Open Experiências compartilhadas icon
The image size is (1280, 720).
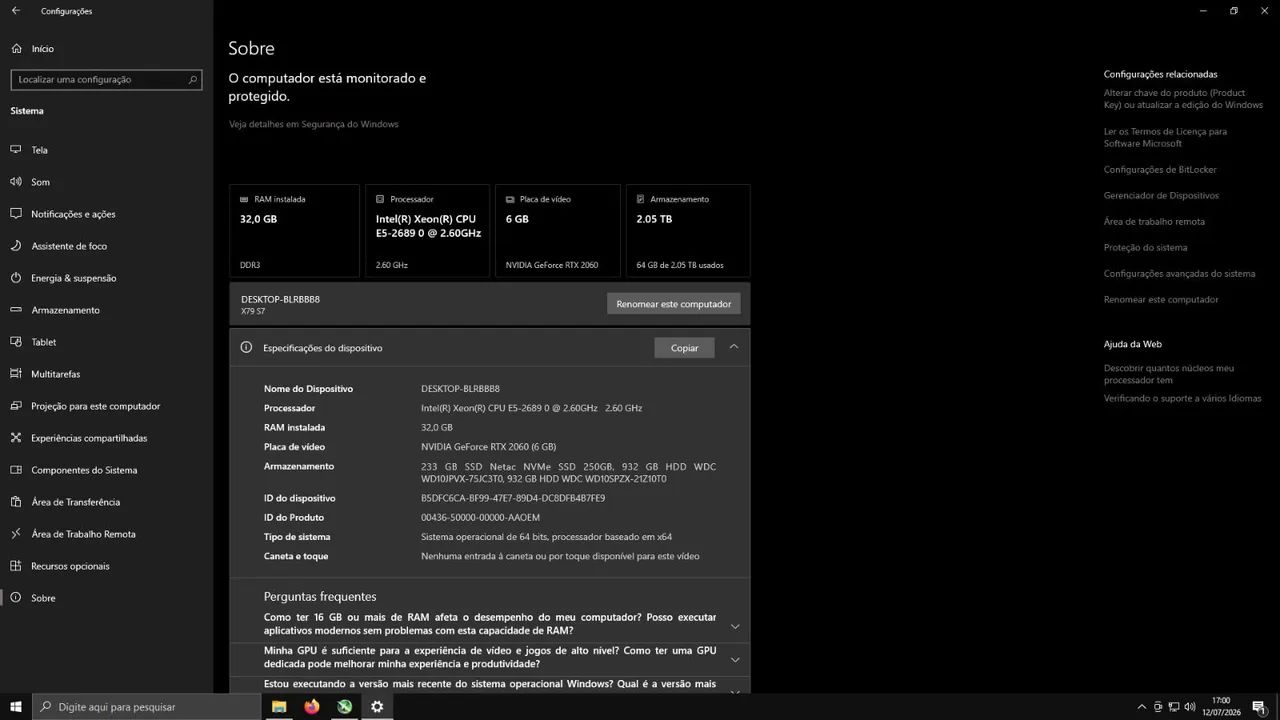pos(15,438)
